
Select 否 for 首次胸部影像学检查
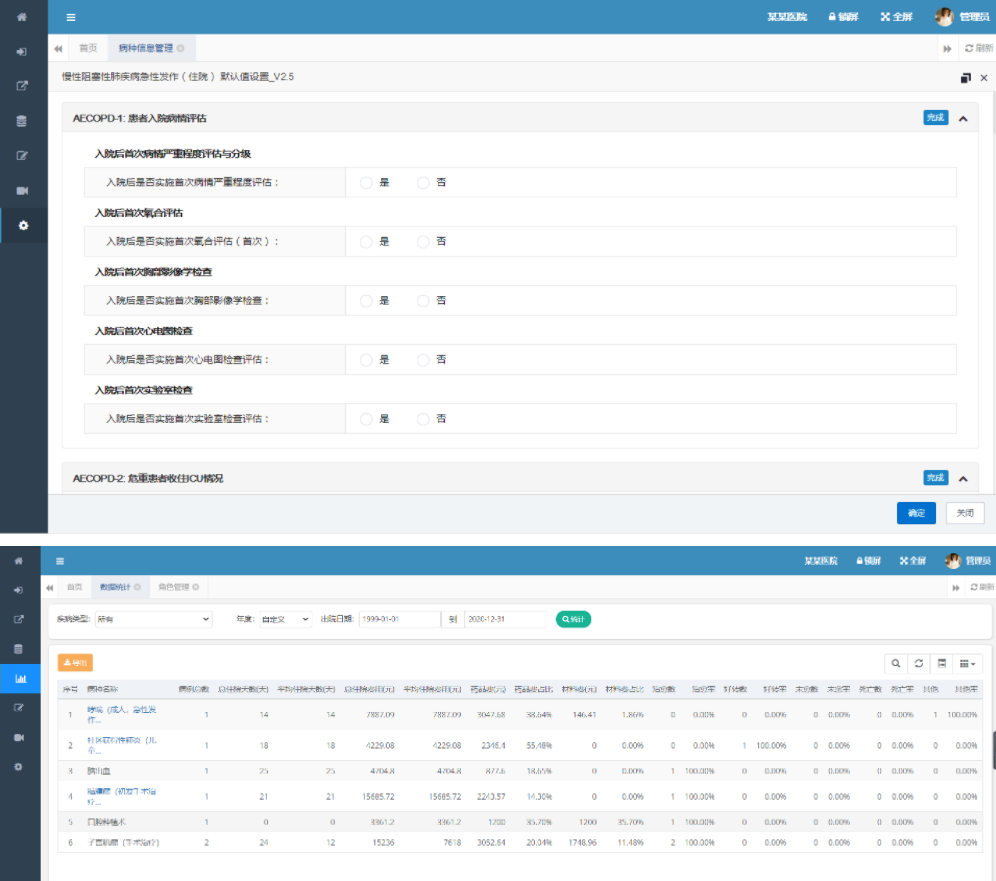click(x=423, y=301)
